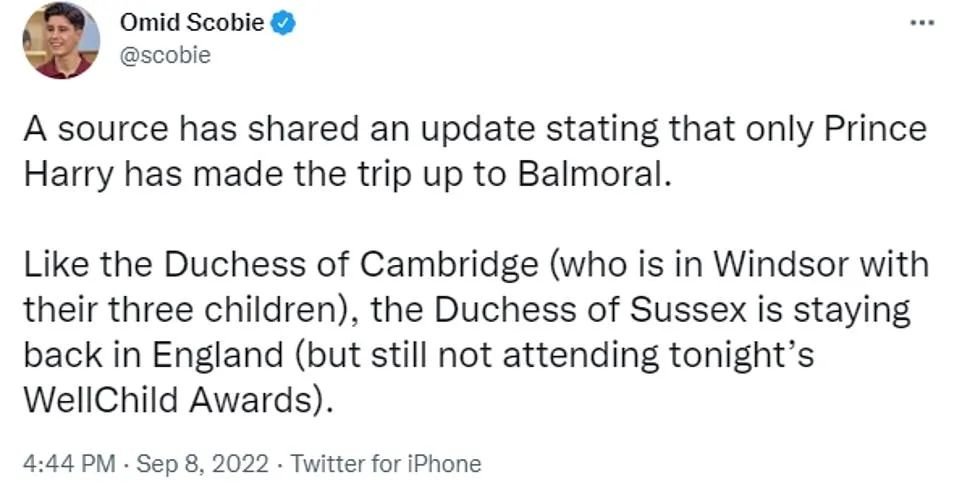Click the first paragraph starting with A source

point(475,152)
